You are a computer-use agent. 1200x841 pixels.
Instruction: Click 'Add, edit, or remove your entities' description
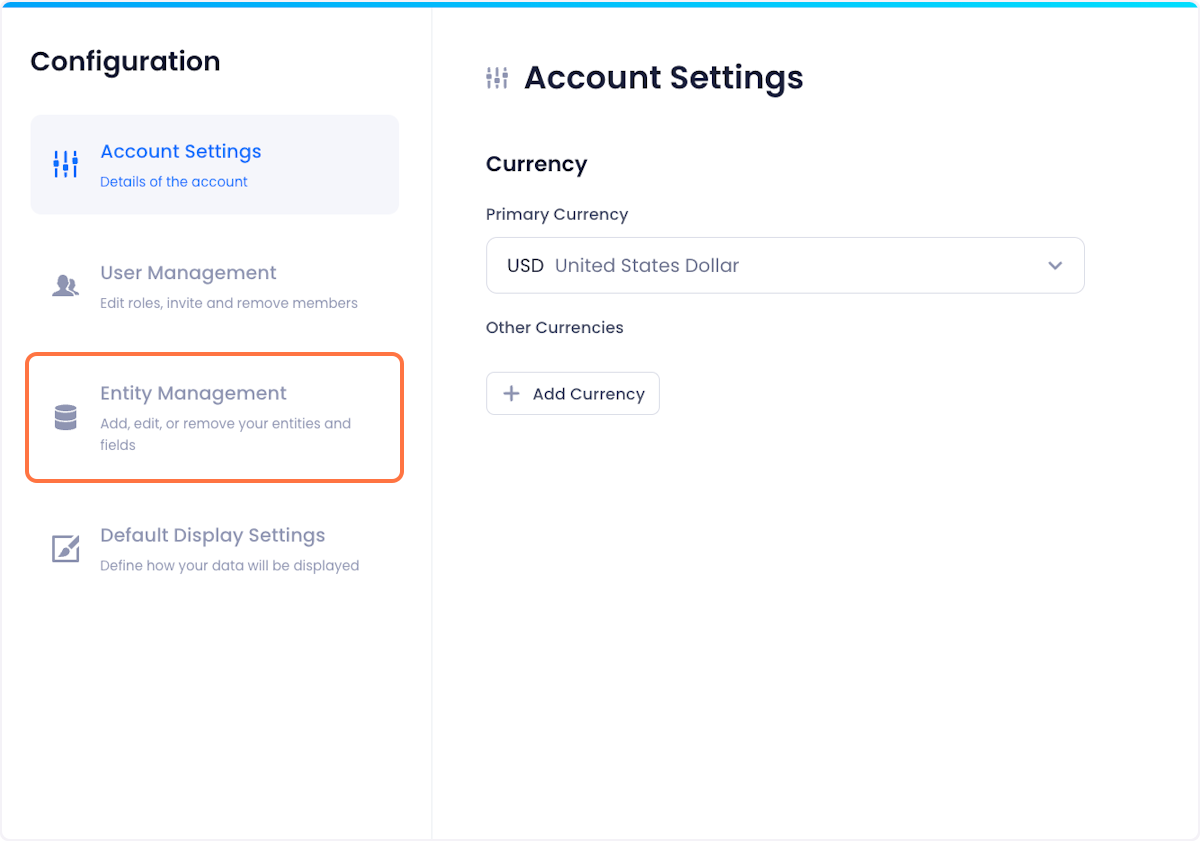pos(226,434)
